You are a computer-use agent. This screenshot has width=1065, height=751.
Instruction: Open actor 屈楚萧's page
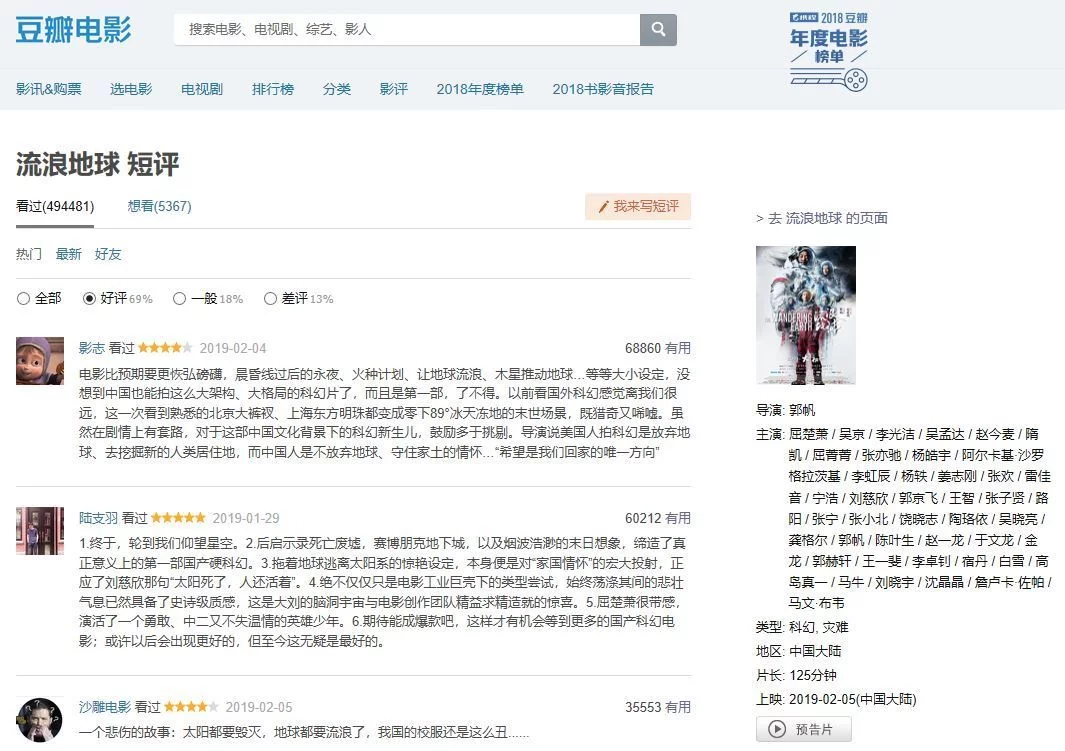(x=808, y=434)
